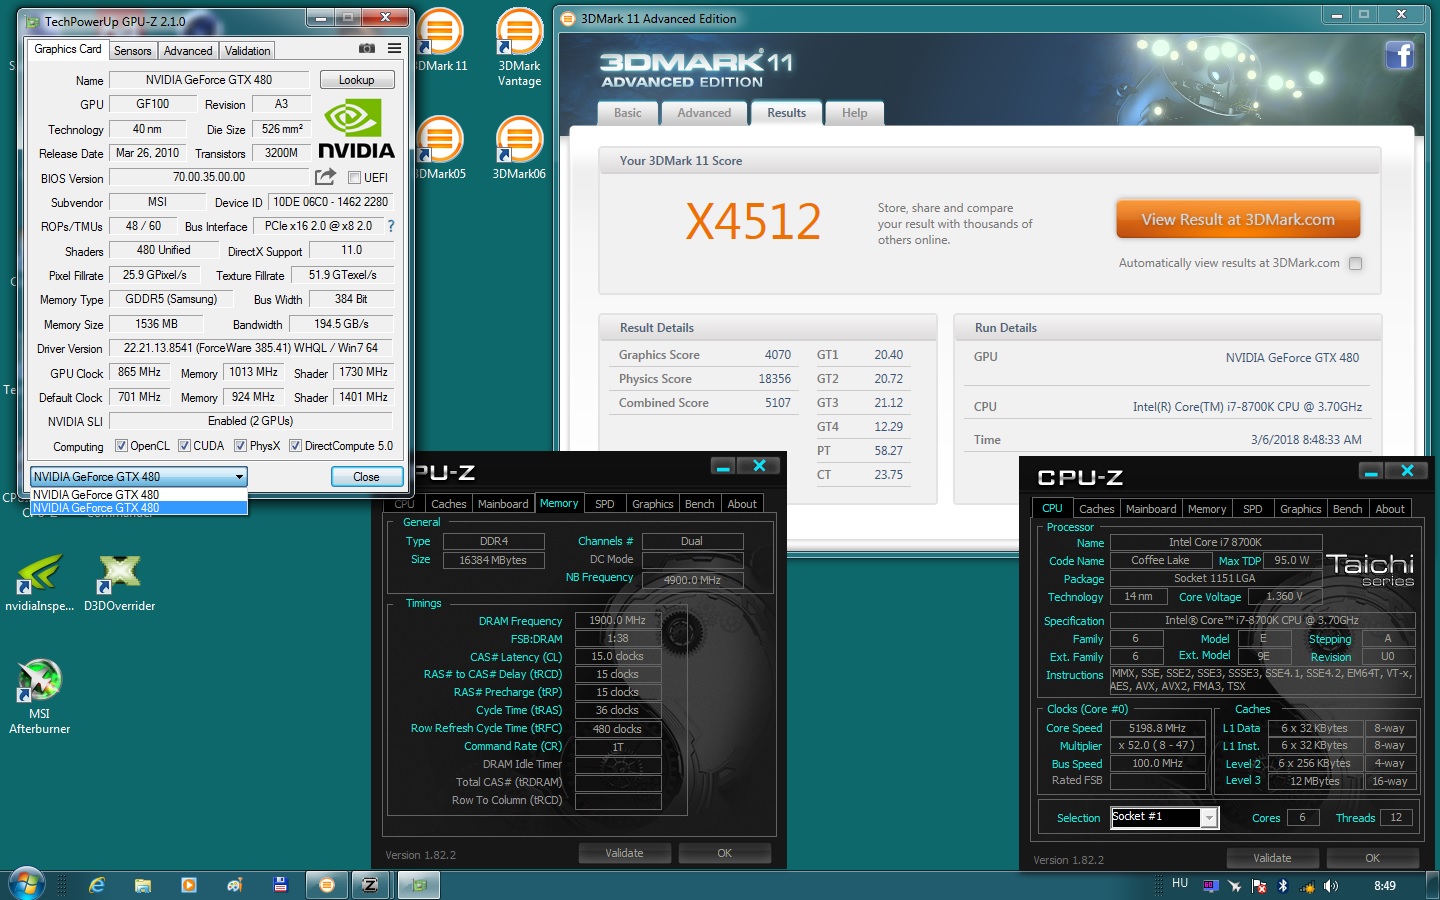Open the Advanced tab in 3DMark 11
The height and width of the screenshot is (900, 1440).
pos(704,113)
